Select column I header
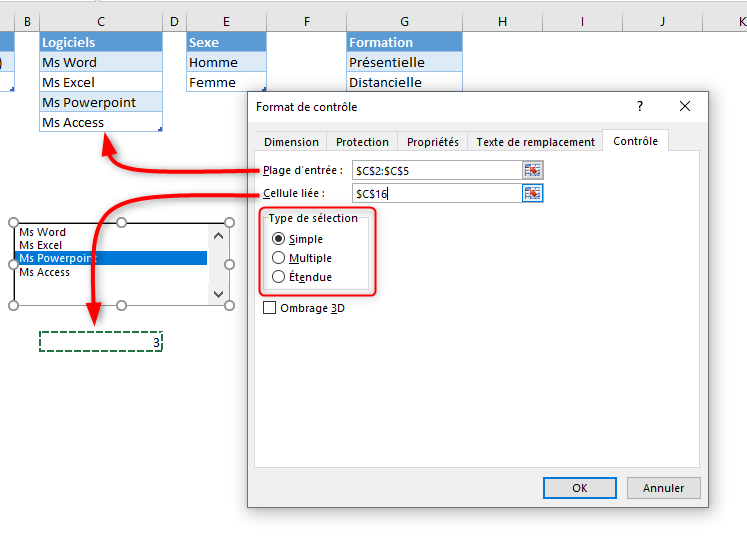747x543 pixels. 582,21
